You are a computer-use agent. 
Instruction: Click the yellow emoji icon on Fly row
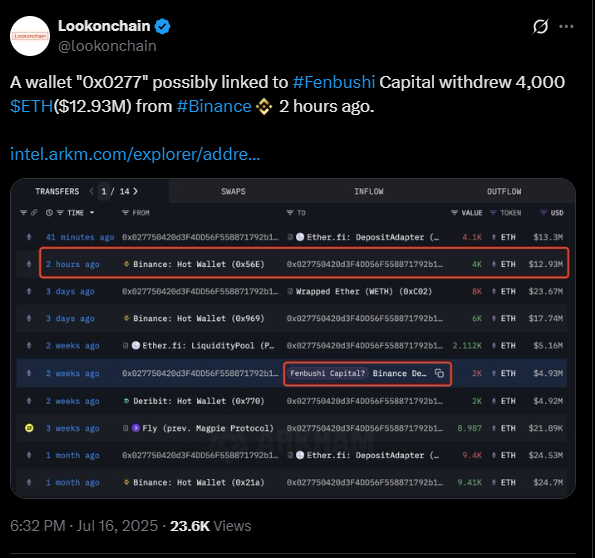pyautogui.click(x=29, y=428)
